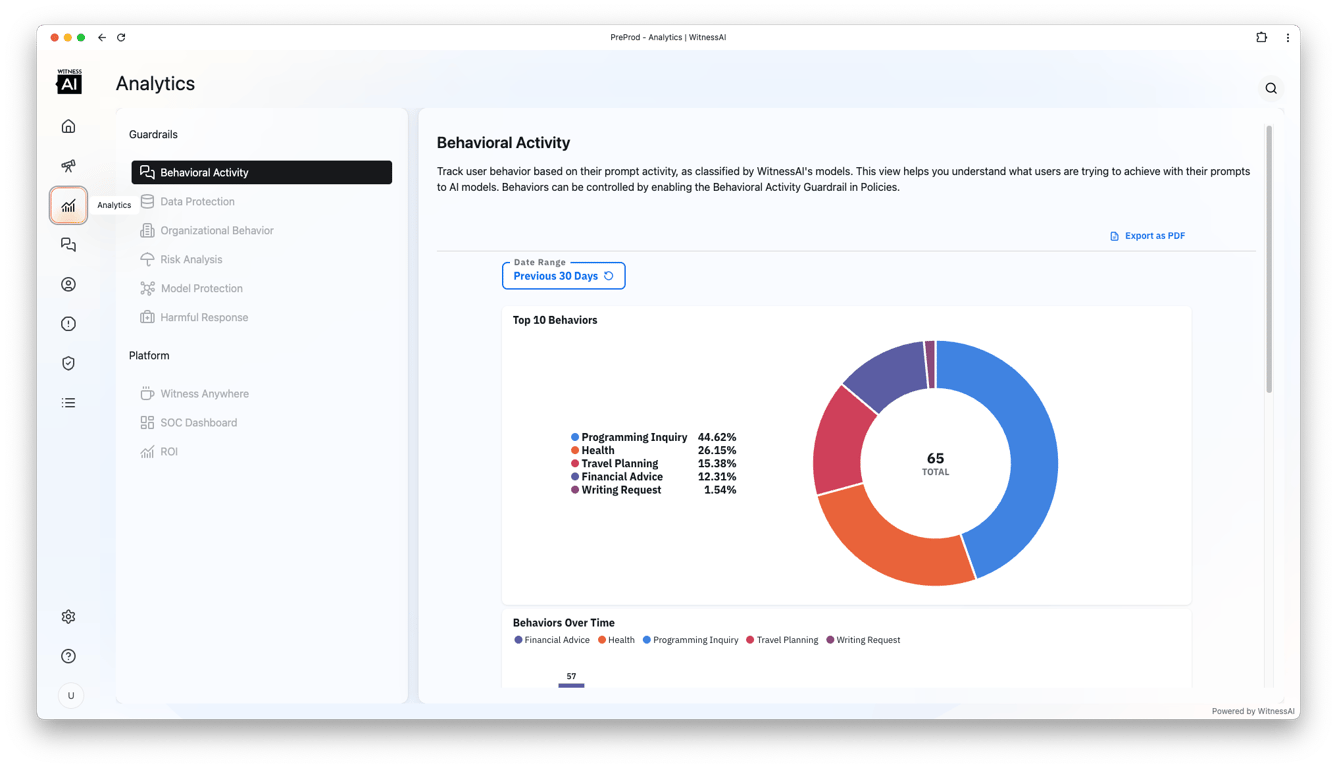Go to the Model Protection section

click(x=262, y=288)
